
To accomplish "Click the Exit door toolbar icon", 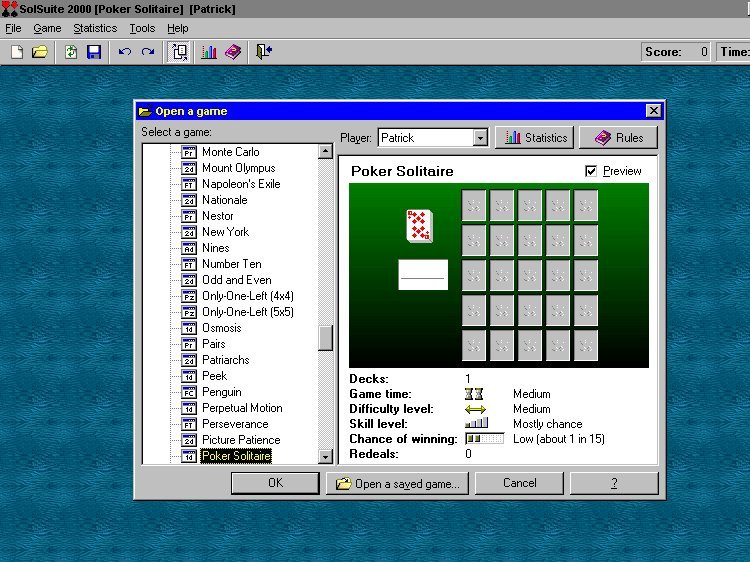I will [264, 52].
